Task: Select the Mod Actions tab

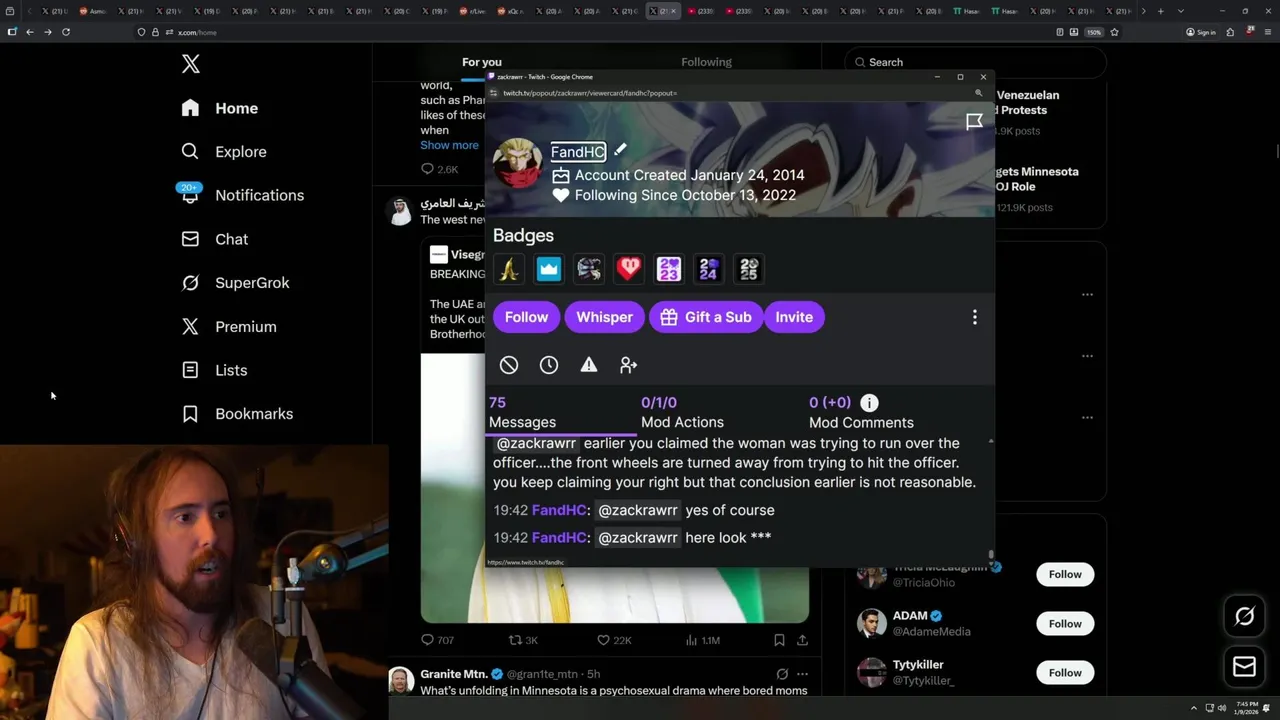Action: (x=682, y=412)
